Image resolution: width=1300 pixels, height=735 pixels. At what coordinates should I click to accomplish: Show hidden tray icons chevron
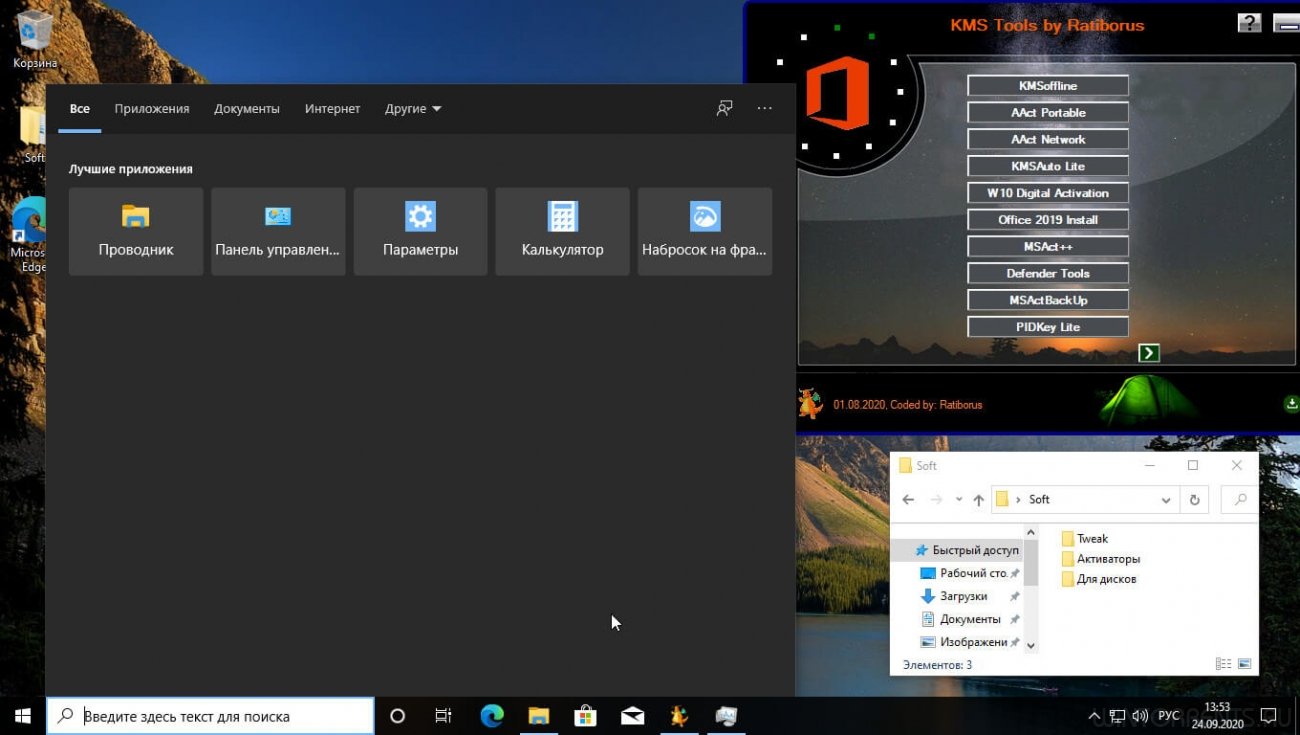pyautogui.click(x=1095, y=716)
